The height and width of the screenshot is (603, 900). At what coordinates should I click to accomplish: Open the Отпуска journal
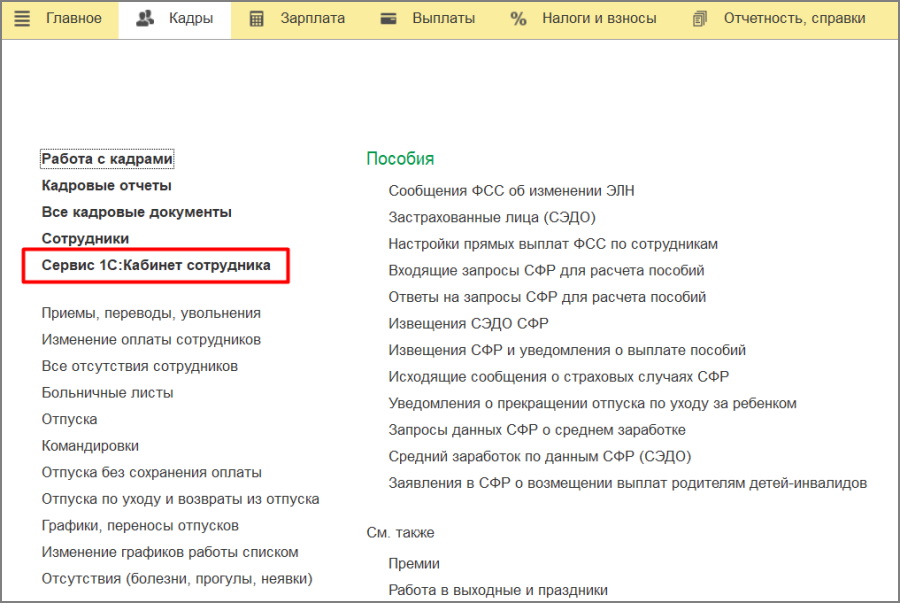(x=69, y=419)
